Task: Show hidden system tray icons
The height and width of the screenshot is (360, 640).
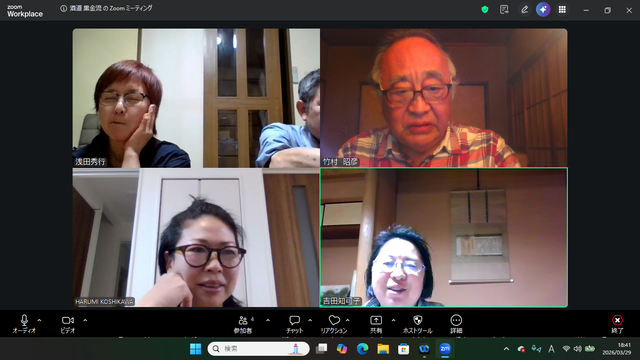Action: coord(506,349)
